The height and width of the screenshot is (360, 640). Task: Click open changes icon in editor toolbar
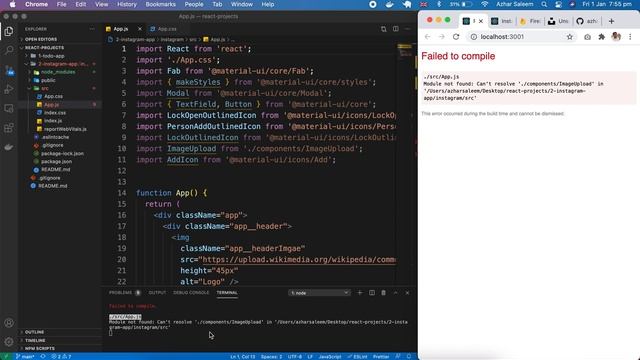384,29
